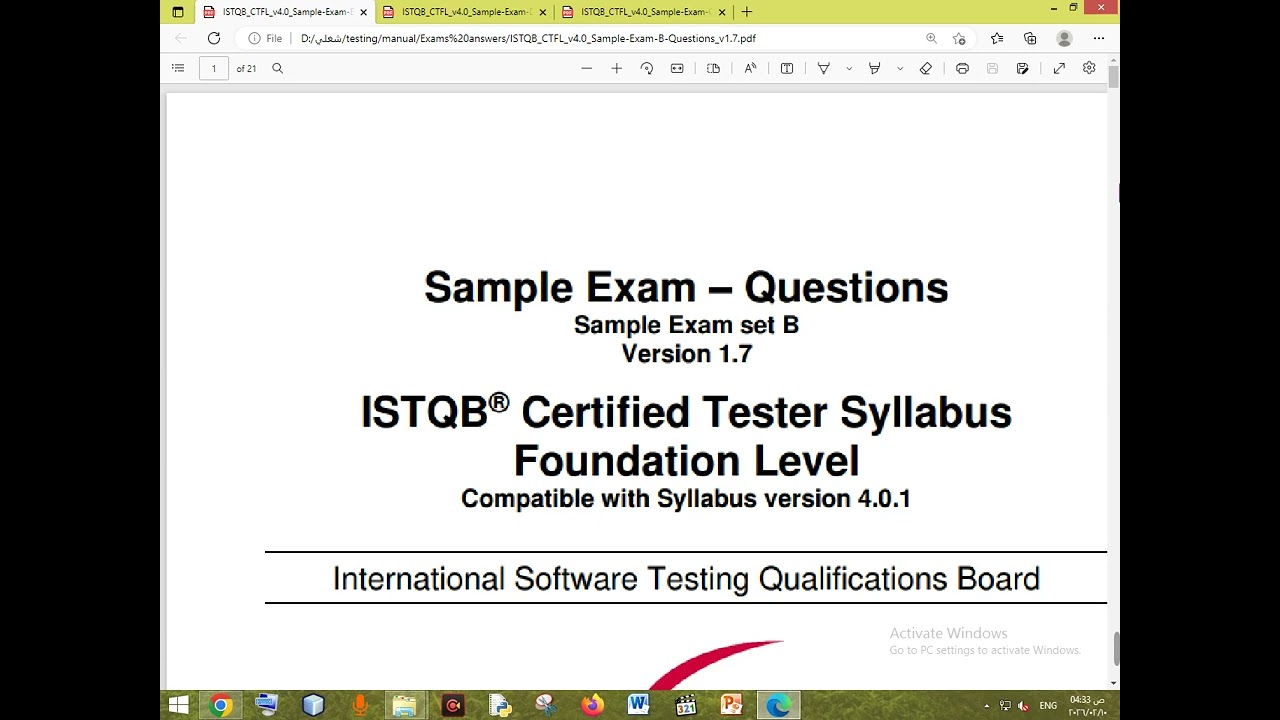Click the address bar file path

coord(528,38)
